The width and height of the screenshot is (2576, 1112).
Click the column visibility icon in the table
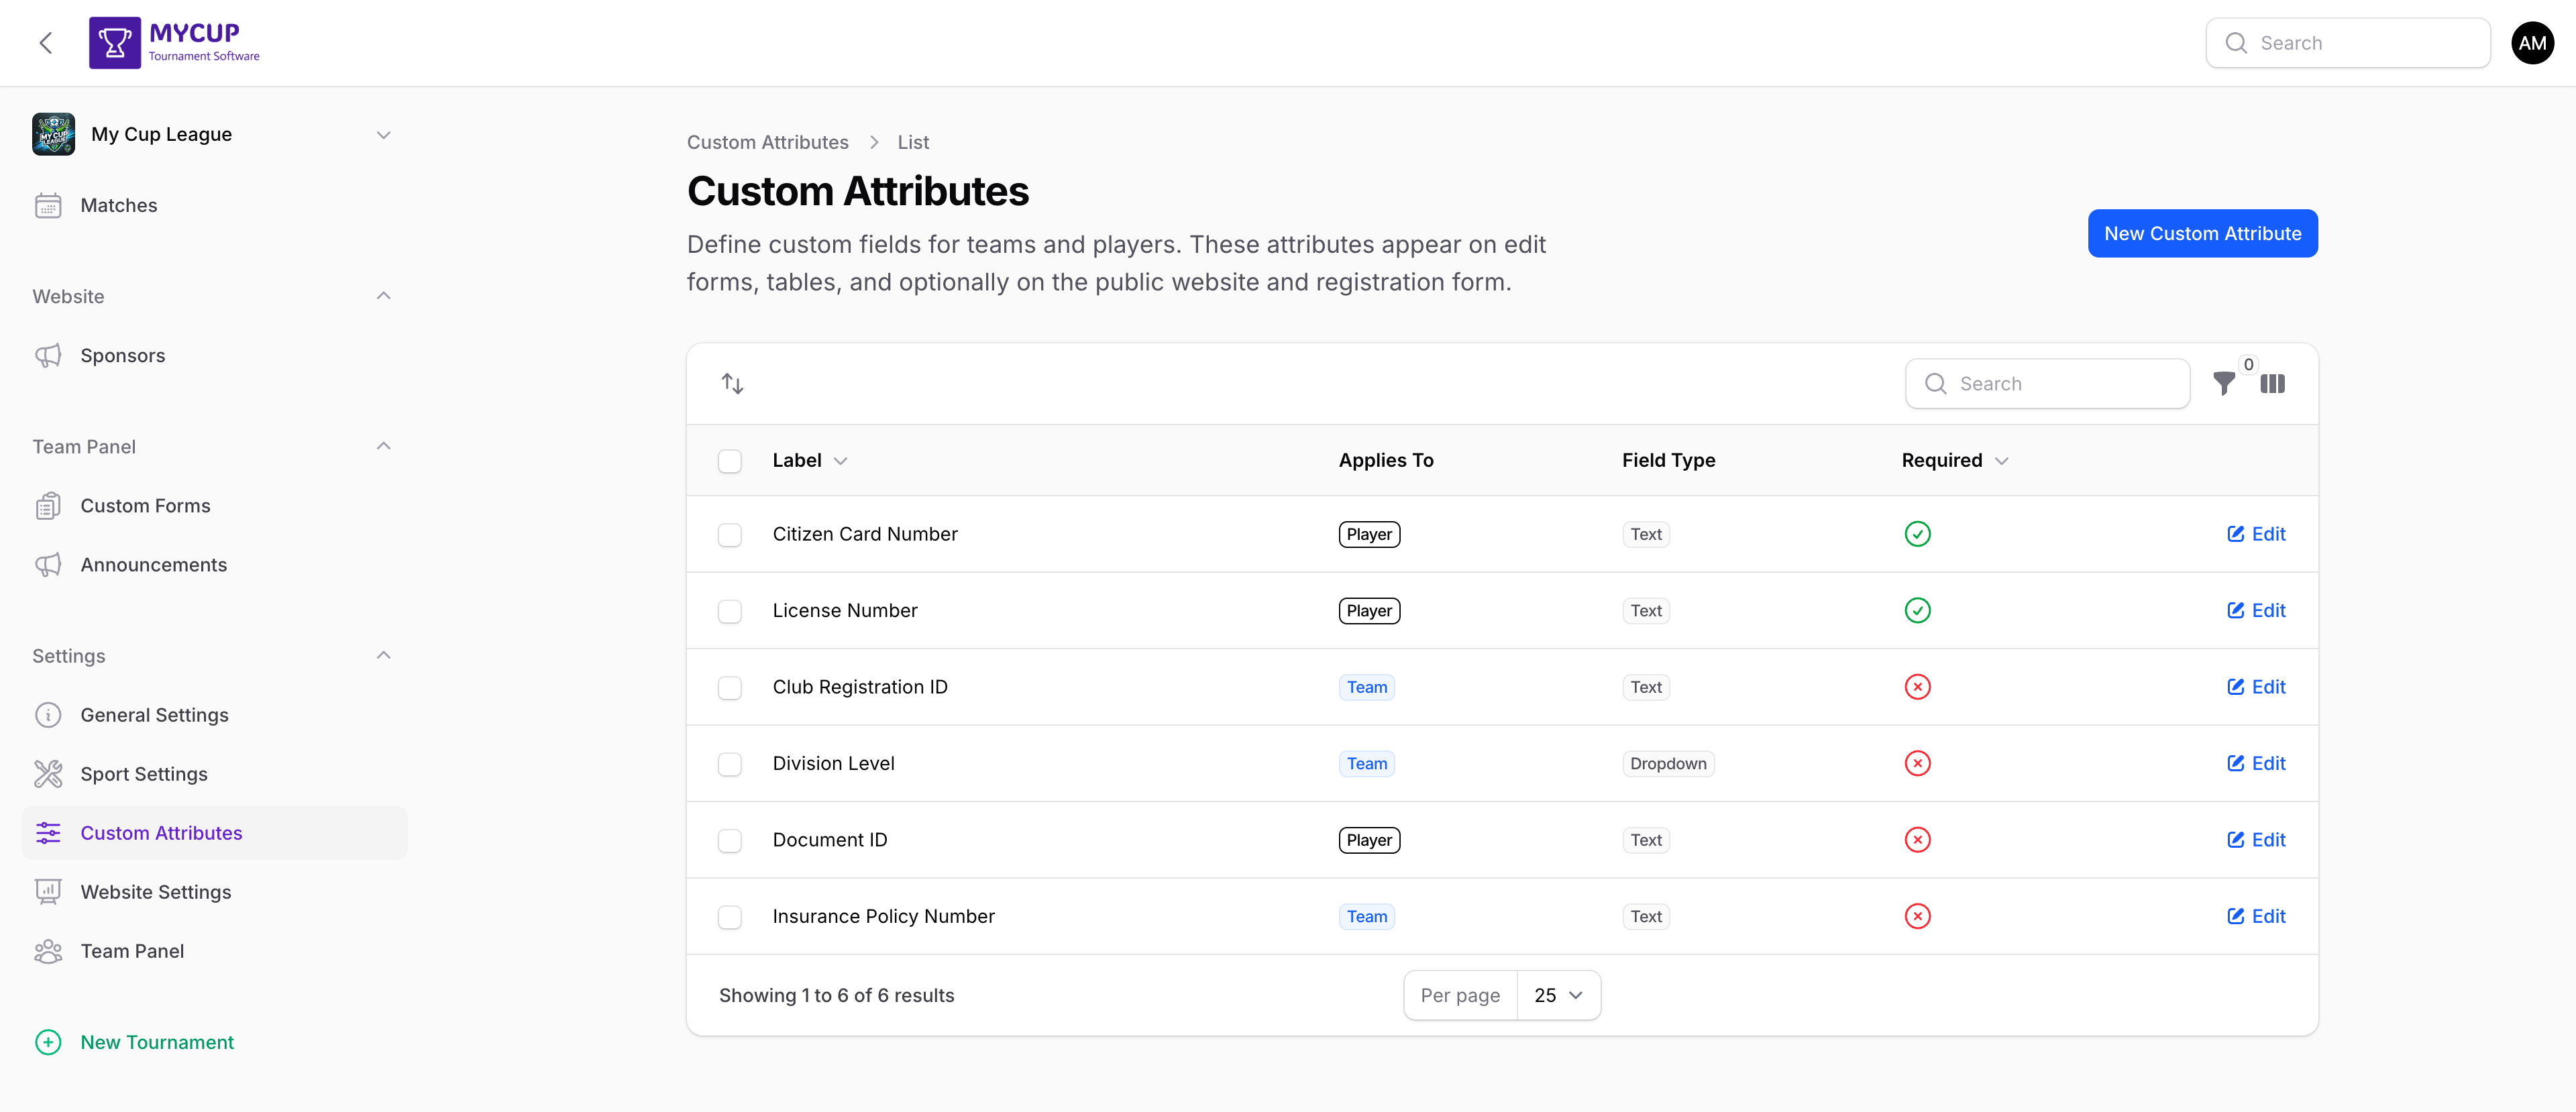2273,383
